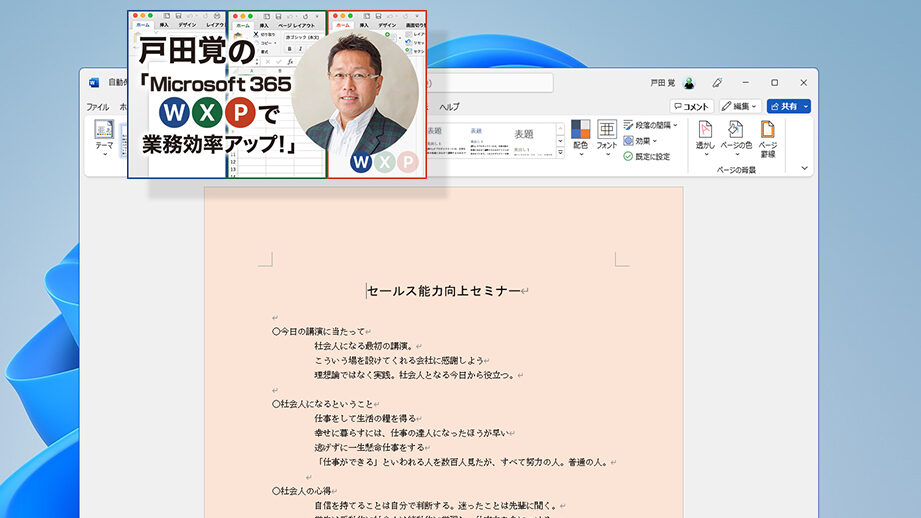Click the line 逃げずに一生懸命仕事をする
The image size is (921, 518).
click(x=369, y=448)
